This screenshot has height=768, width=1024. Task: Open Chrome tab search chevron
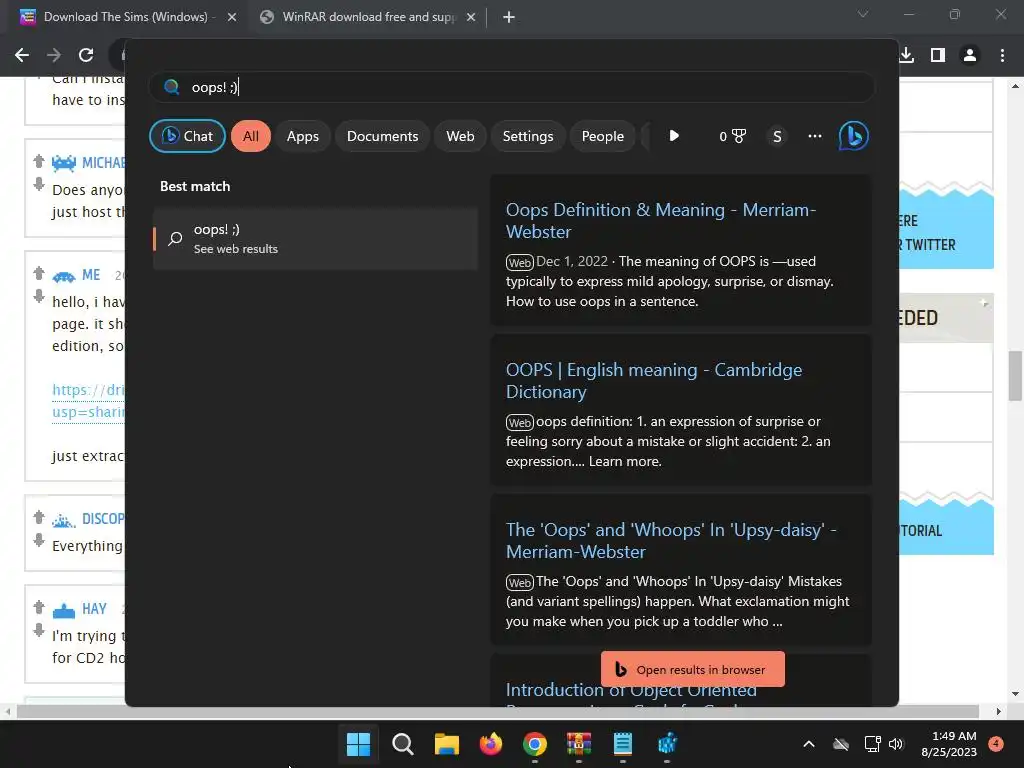click(x=863, y=14)
